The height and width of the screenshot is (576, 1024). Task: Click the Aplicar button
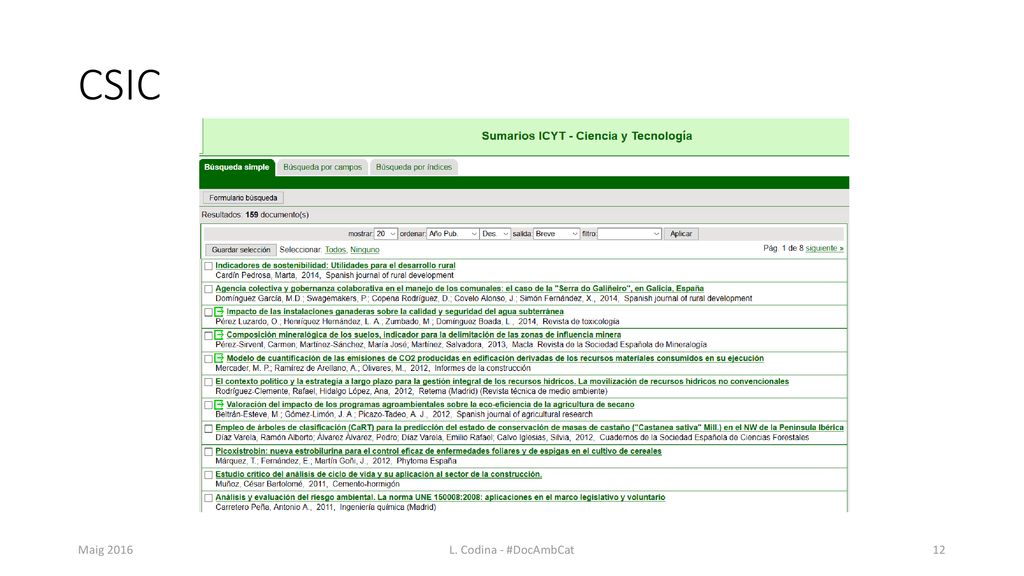pyautogui.click(x=681, y=234)
